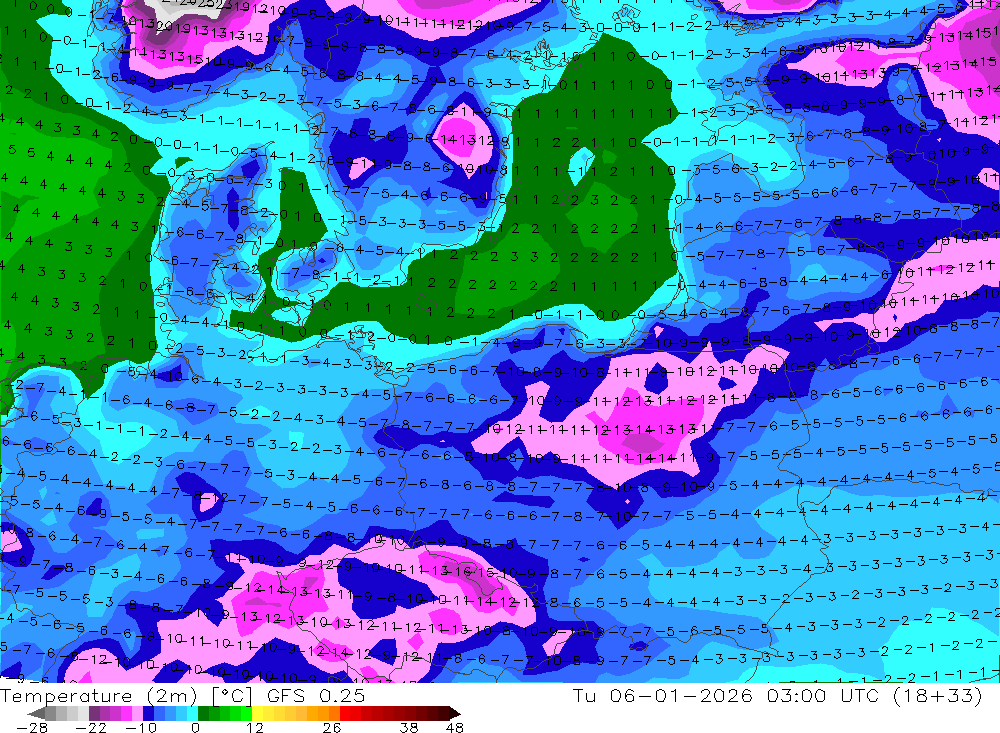Click the '[°C]' unit label
The width and height of the screenshot is (1000, 733).
pos(232,695)
